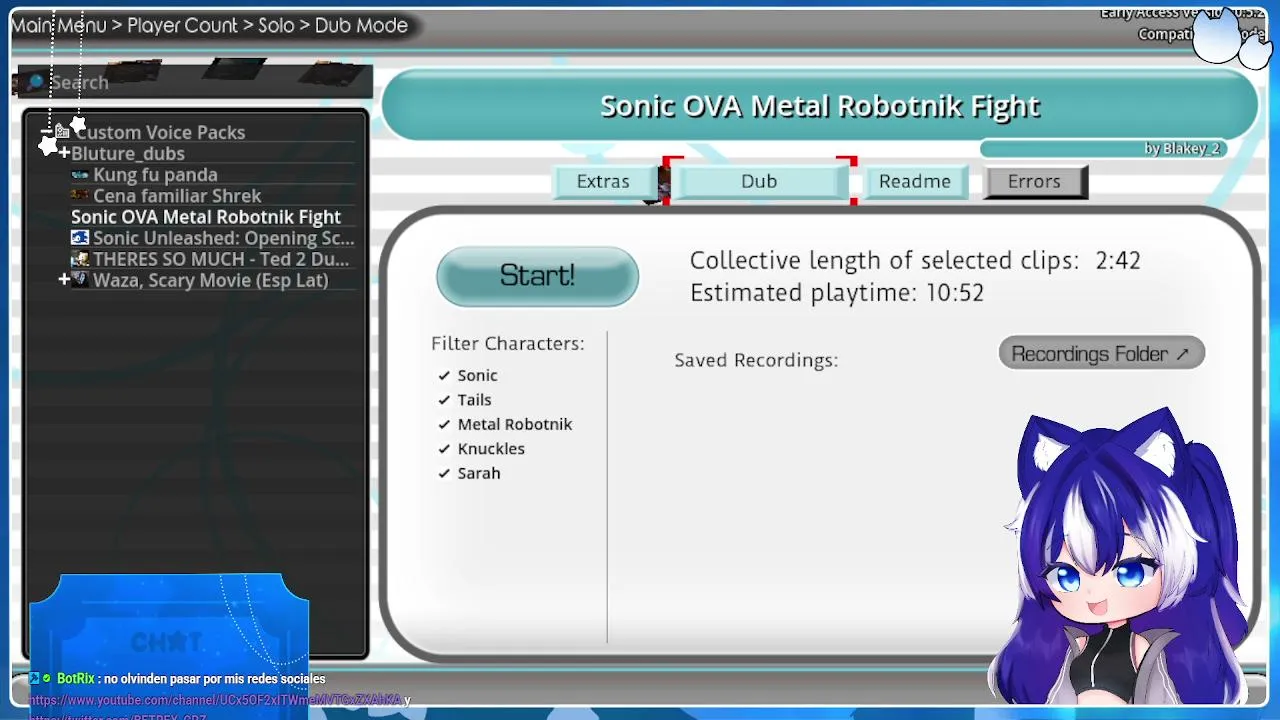Toggle the Sonic character filter checkbox
The image size is (1280, 720).
[x=444, y=376]
